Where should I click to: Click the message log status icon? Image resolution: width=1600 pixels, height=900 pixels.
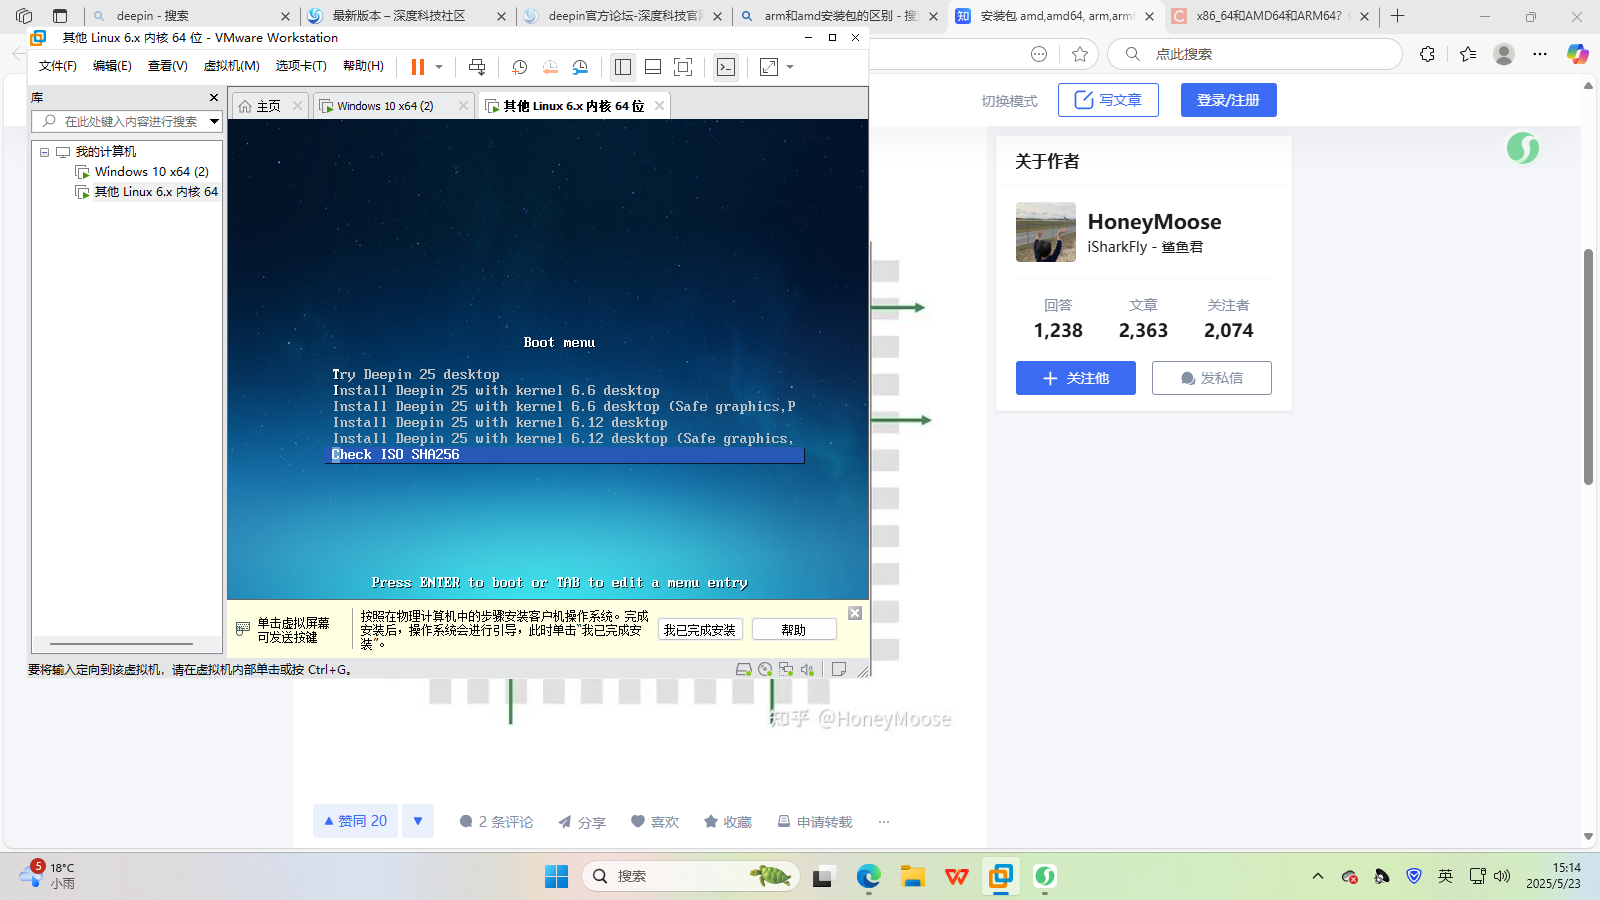point(839,670)
